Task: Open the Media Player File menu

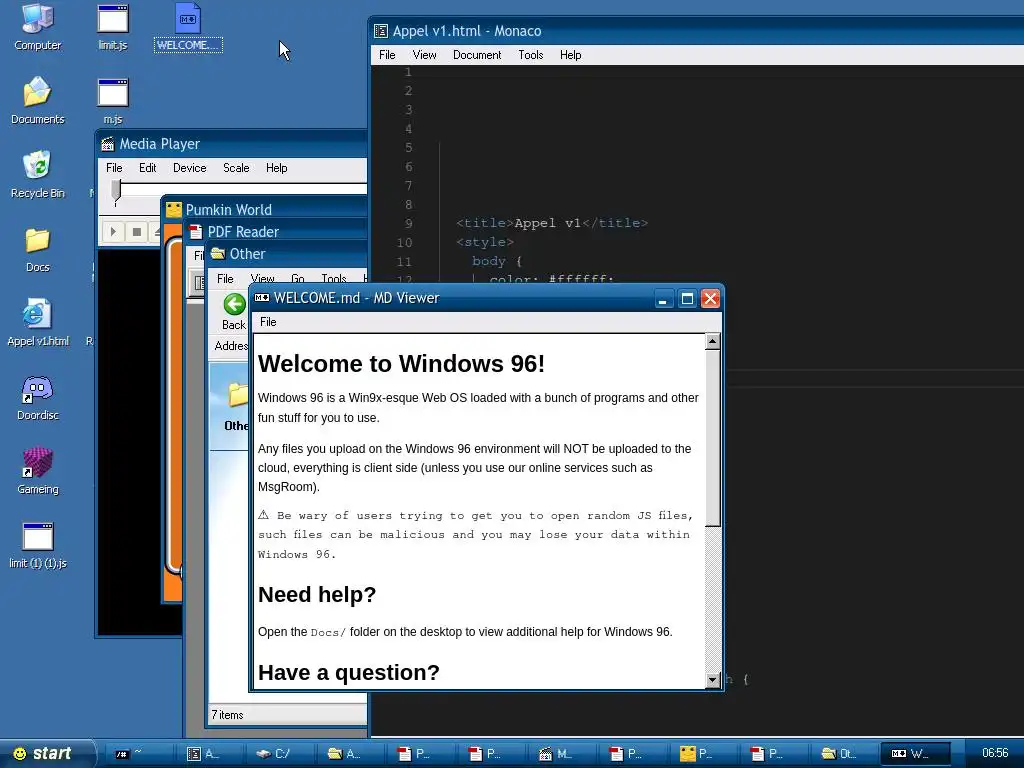Action: 114,168
